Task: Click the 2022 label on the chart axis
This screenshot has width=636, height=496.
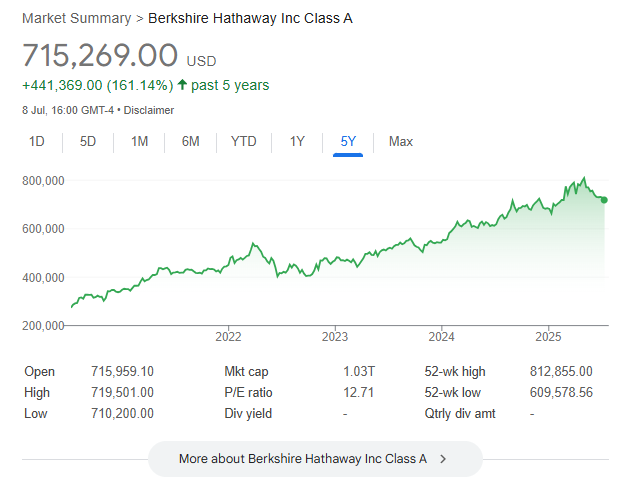Action: (228, 337)
